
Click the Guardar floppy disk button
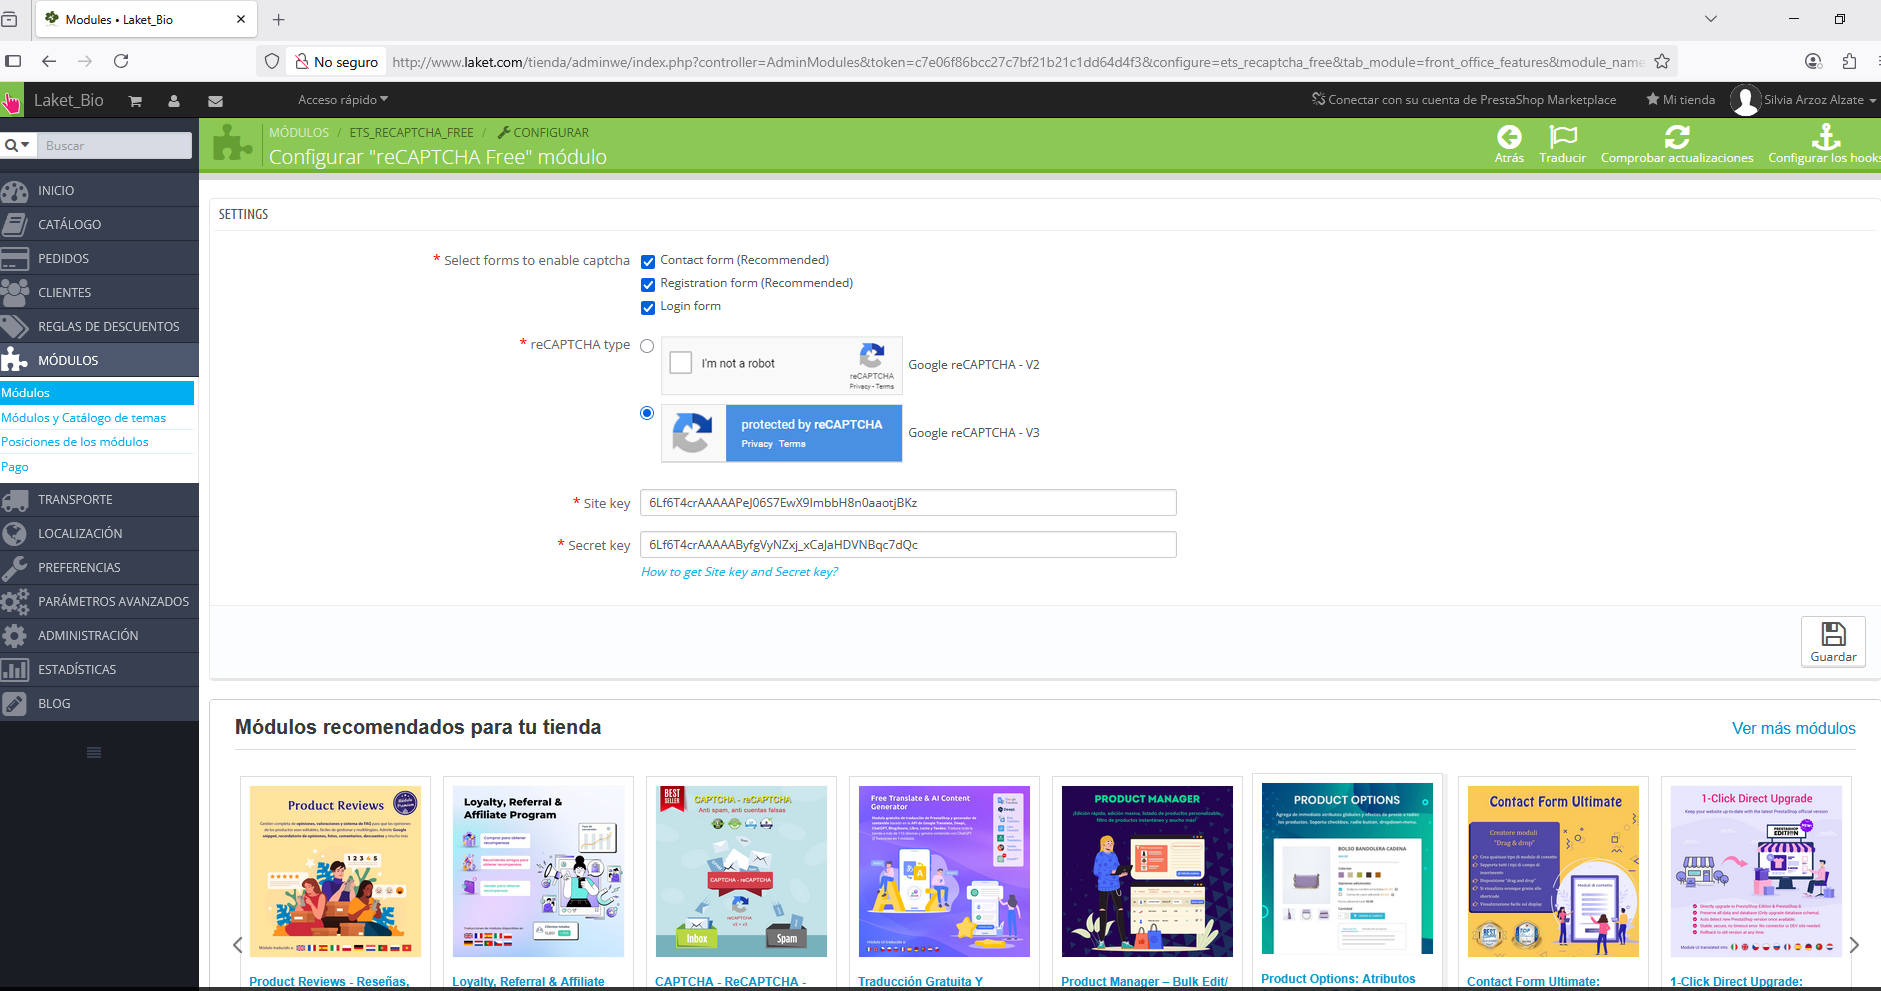point(1833,642)
